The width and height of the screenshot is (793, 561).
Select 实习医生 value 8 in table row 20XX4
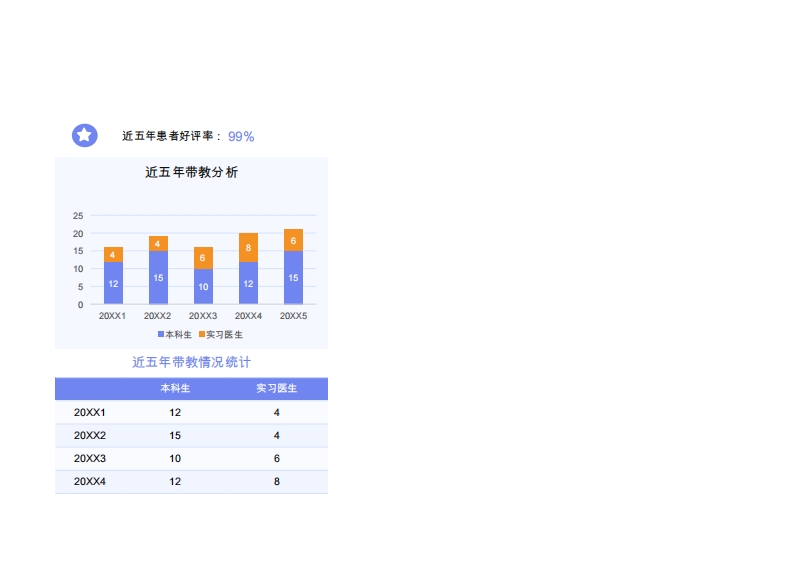point(277,482)
